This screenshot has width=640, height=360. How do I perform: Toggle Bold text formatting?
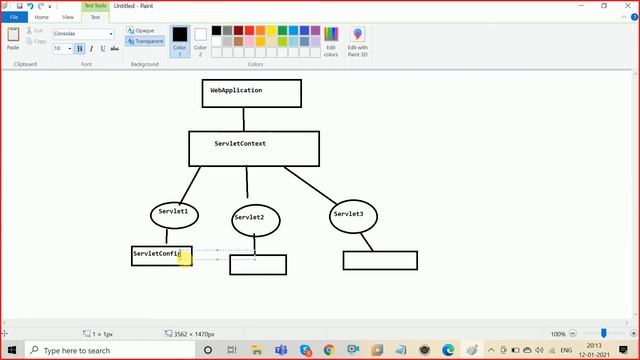tap(80, 49)
